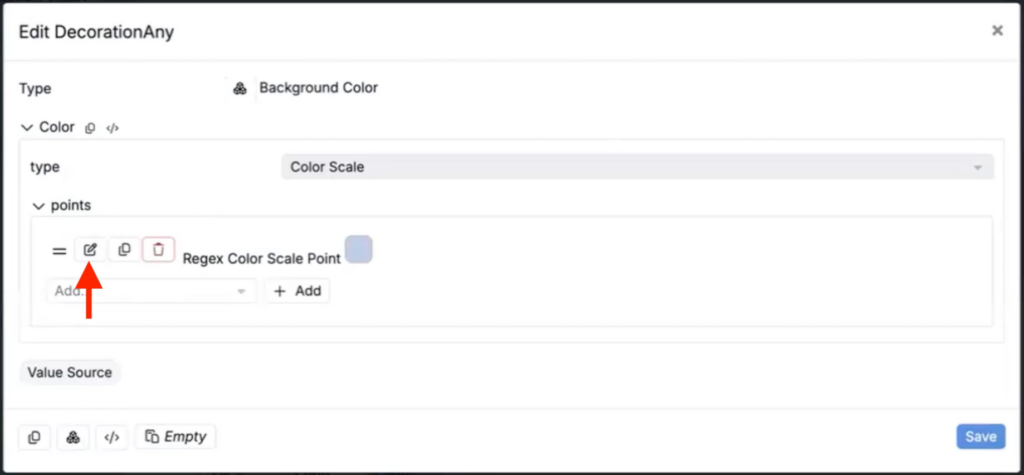Copy the Color section using the copy icon

[x=91, y=128]
